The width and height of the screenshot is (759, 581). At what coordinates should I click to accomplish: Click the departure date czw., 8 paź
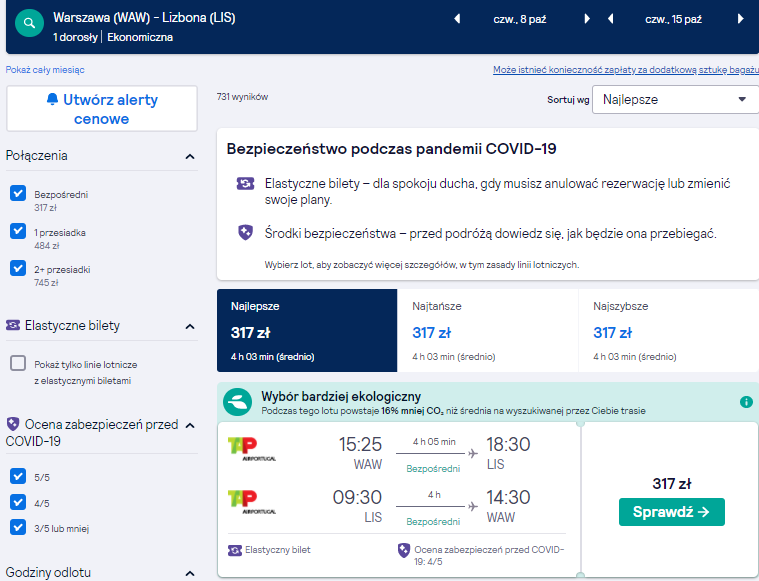(x=519, y=19)
